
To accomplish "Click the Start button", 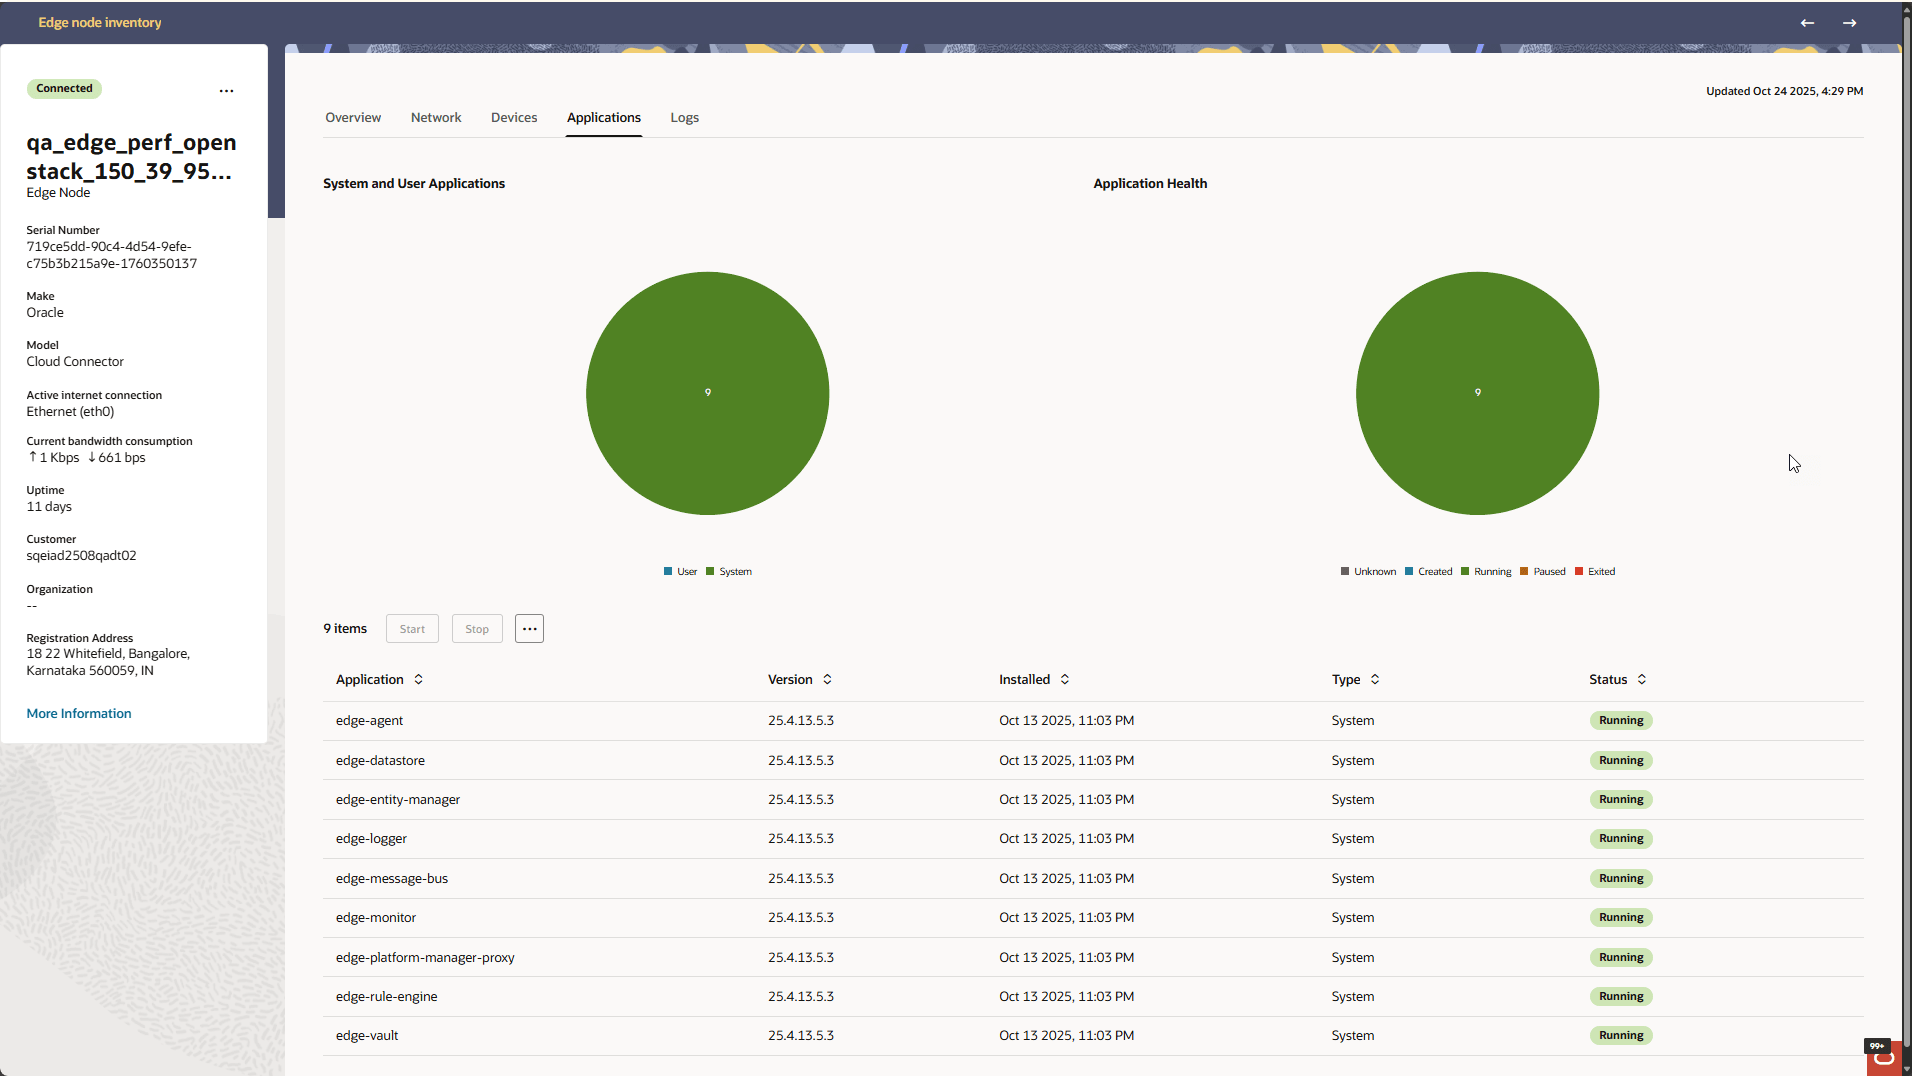I will [411, 628].
